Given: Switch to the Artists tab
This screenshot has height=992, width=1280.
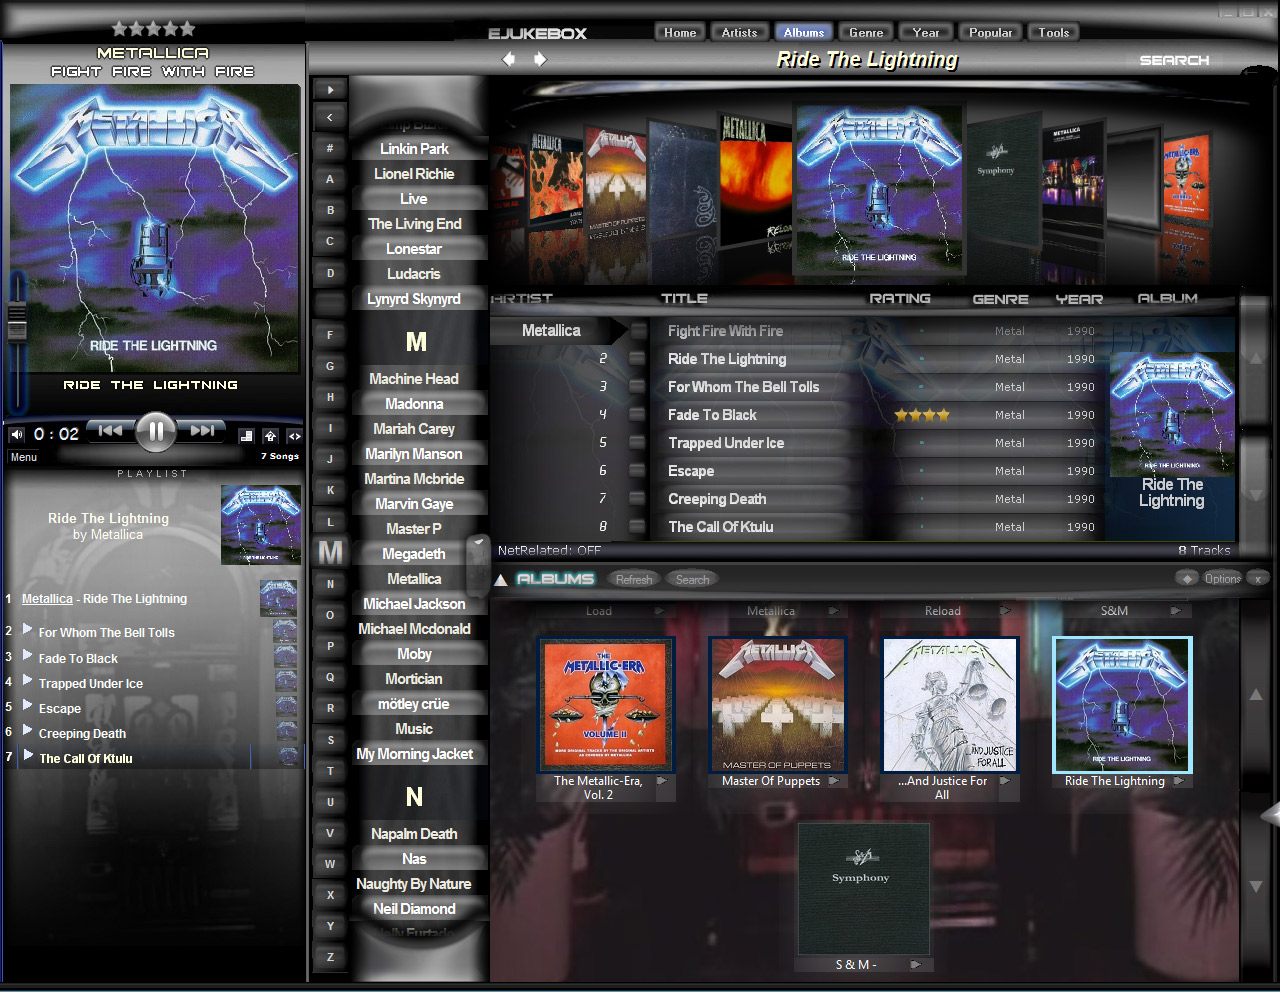Looking at the screenshot, I should tap(739, 33).
